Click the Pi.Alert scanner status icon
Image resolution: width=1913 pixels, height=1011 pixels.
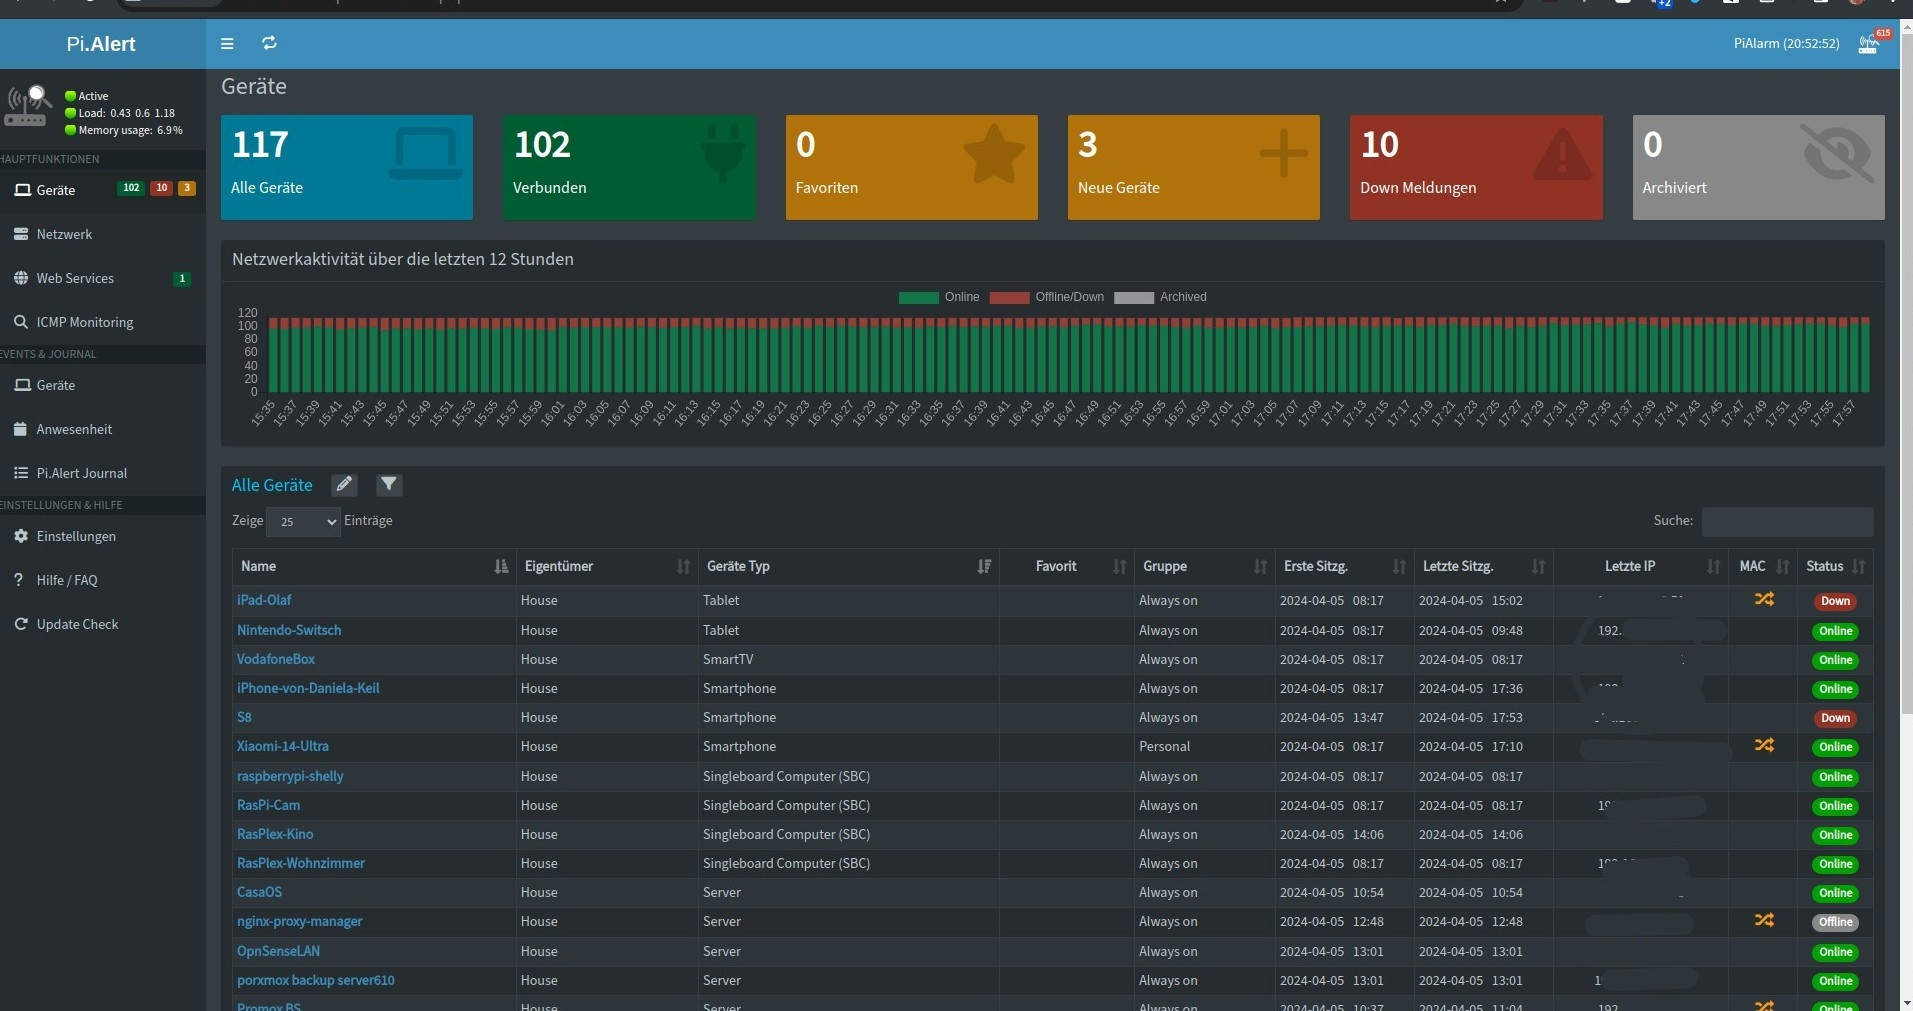point(28,106)
